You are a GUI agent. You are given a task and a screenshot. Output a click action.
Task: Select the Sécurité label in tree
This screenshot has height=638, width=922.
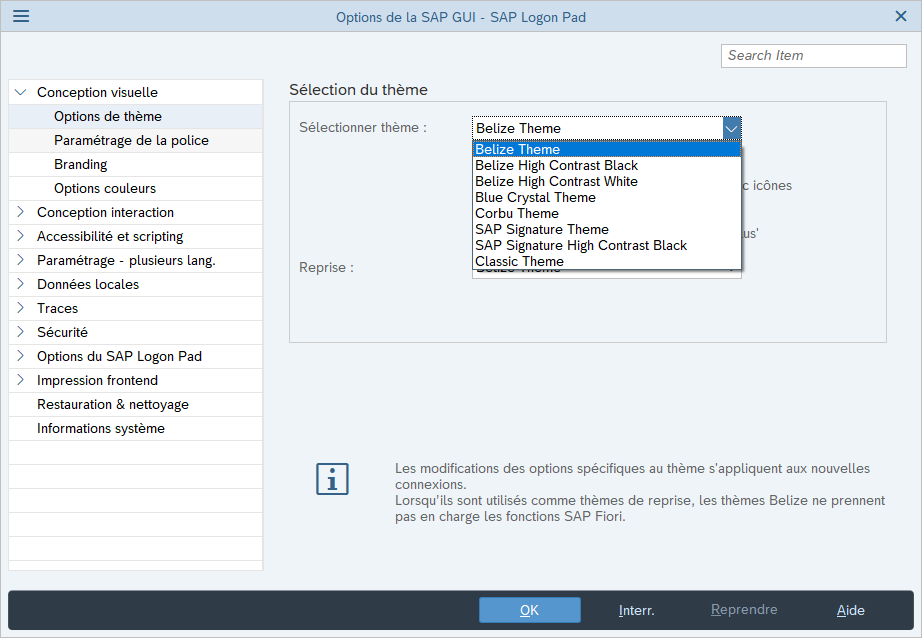pos(62,332)
